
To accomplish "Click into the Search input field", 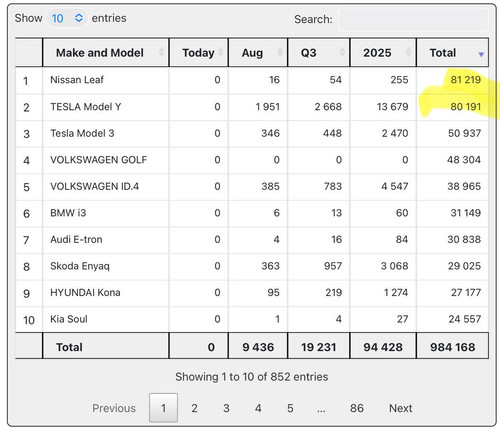I will coord(413,19).
